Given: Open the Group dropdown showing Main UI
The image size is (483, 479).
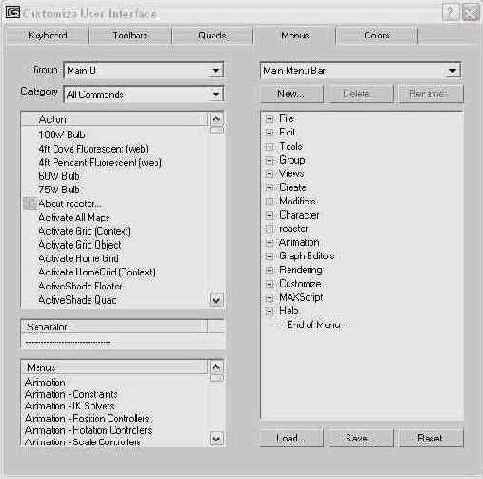Looking at the screenshot, I should (x=144, y=70).
